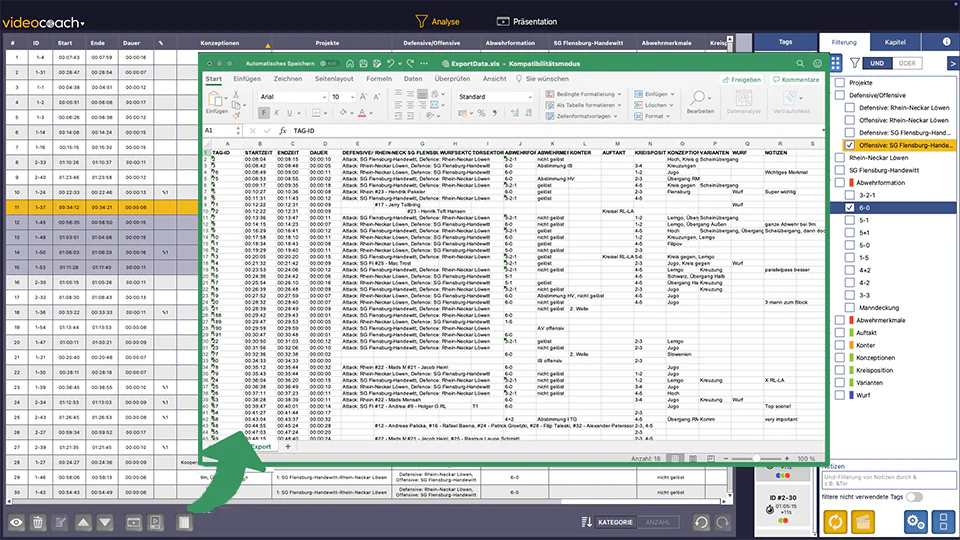The image size is (960, 540).
Task: Click the edit pencil icon in bottom toolbar
Action: [x=61, y=522]
